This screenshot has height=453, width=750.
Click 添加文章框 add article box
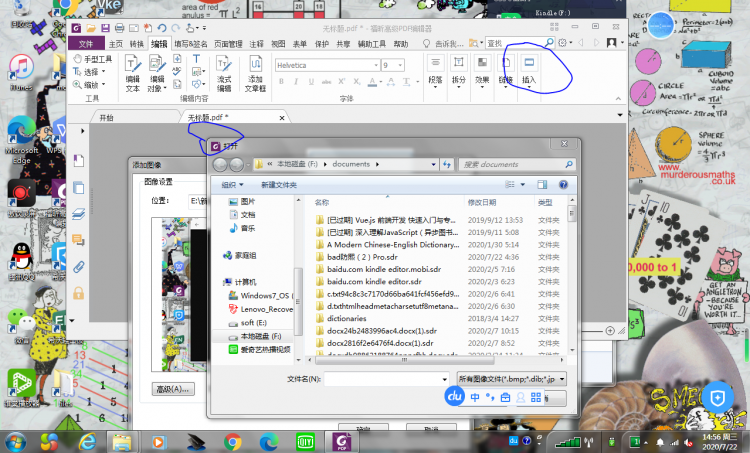click(255, 73)
